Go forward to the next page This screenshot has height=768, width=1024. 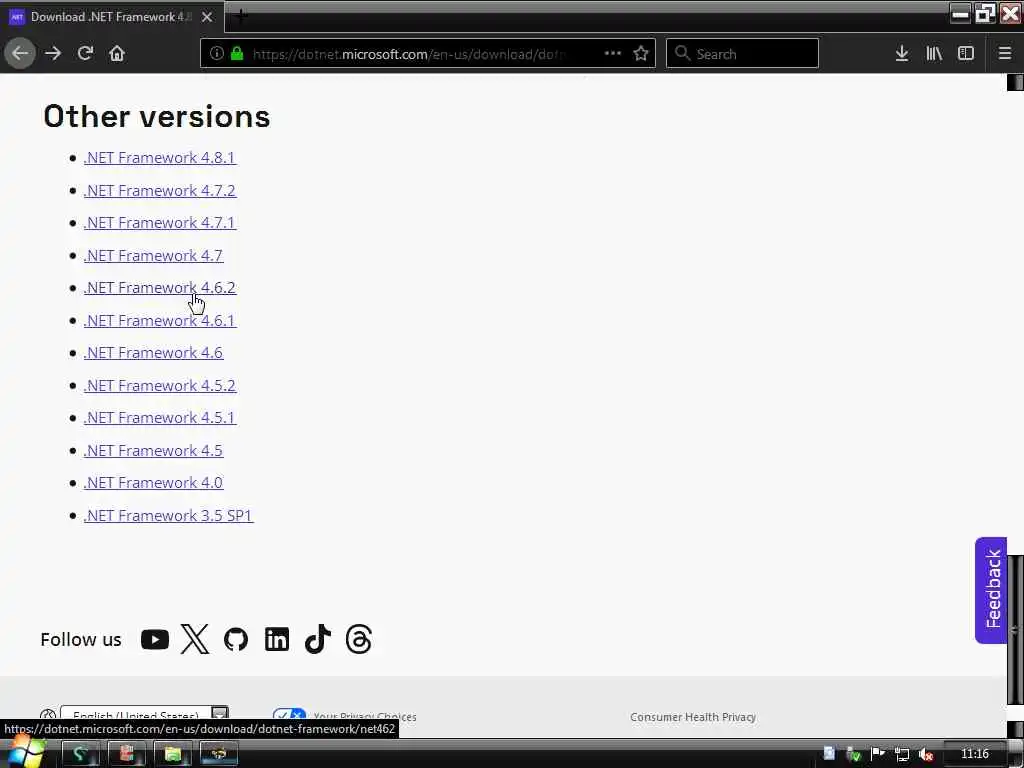click(x=53, y=54)
